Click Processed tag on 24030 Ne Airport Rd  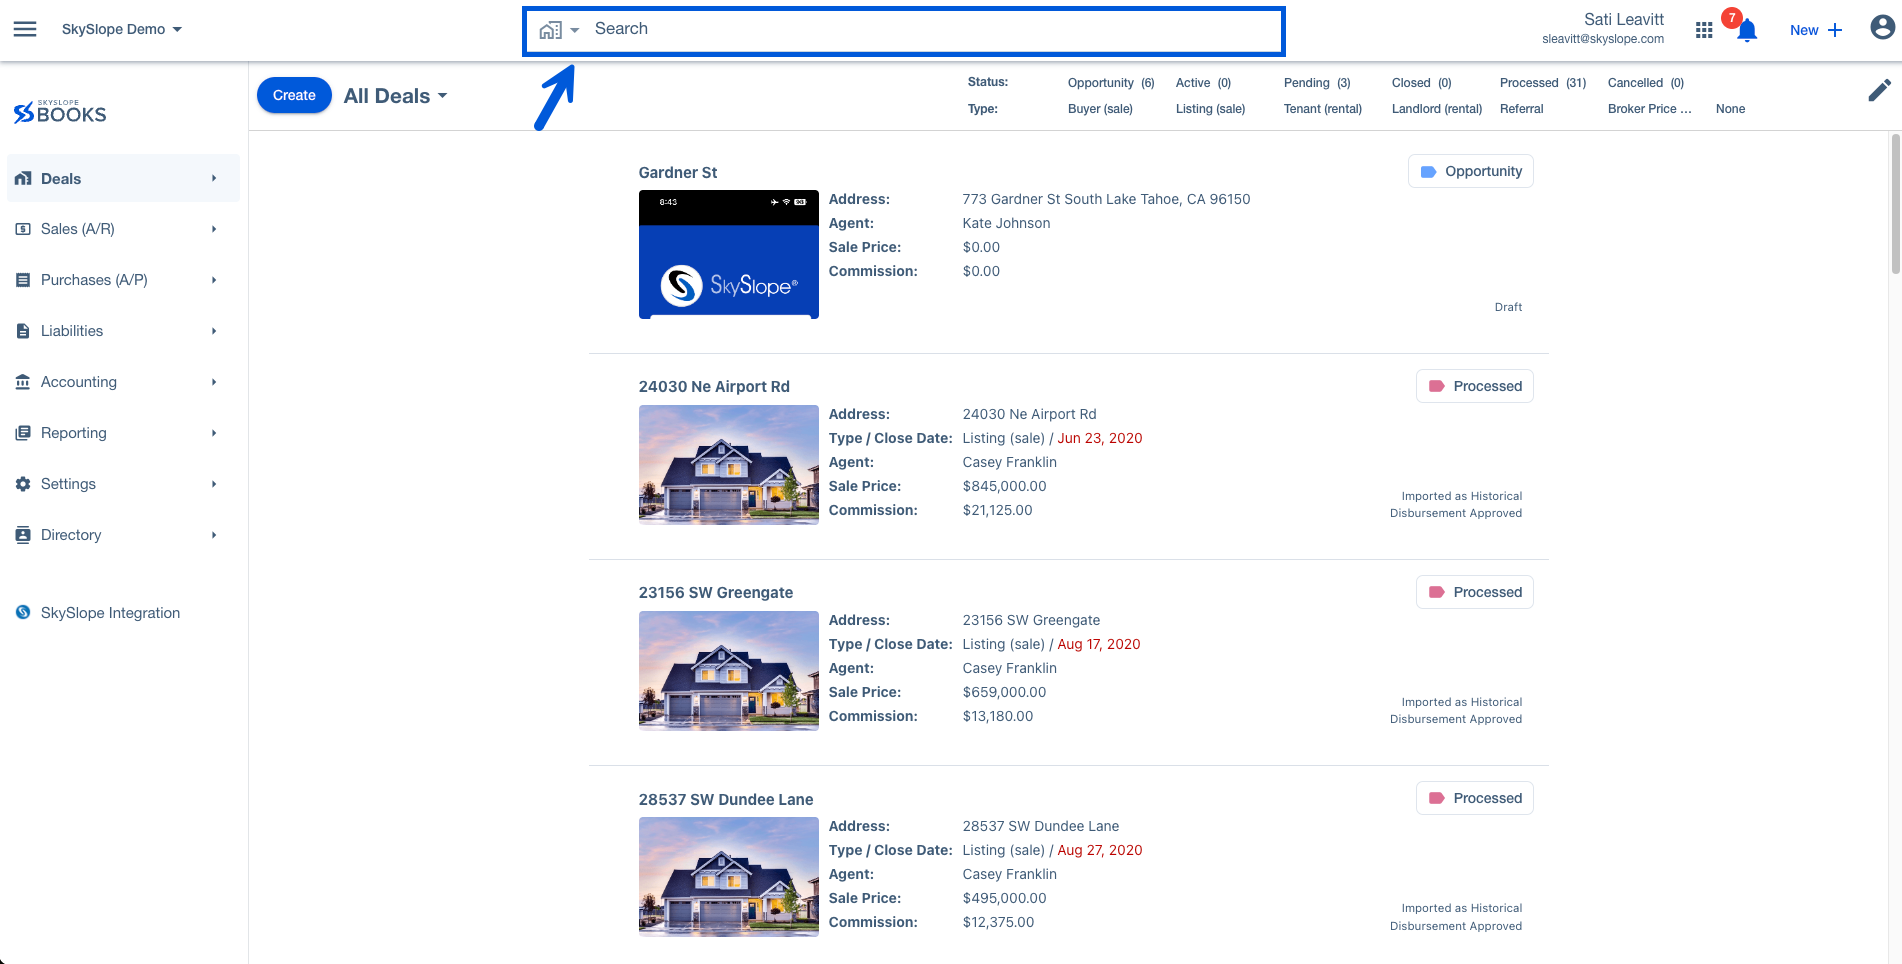[x=1475, y=386]
